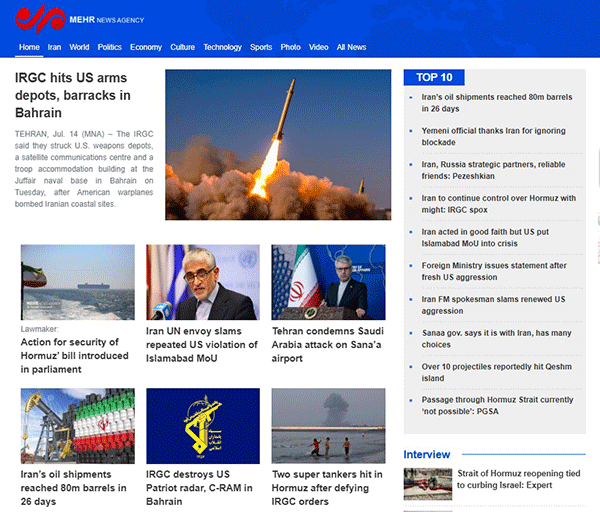Open 'Strait of Hormuz reopening tied to curbing Israel: Expert'
Screen dimensions: 600x512
point(519,479)
